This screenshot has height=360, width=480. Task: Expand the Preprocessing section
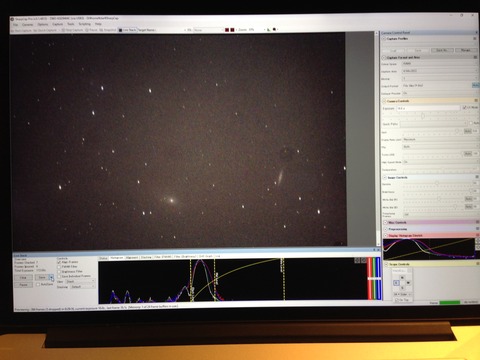pyautogui.click(x=386, y=229)
